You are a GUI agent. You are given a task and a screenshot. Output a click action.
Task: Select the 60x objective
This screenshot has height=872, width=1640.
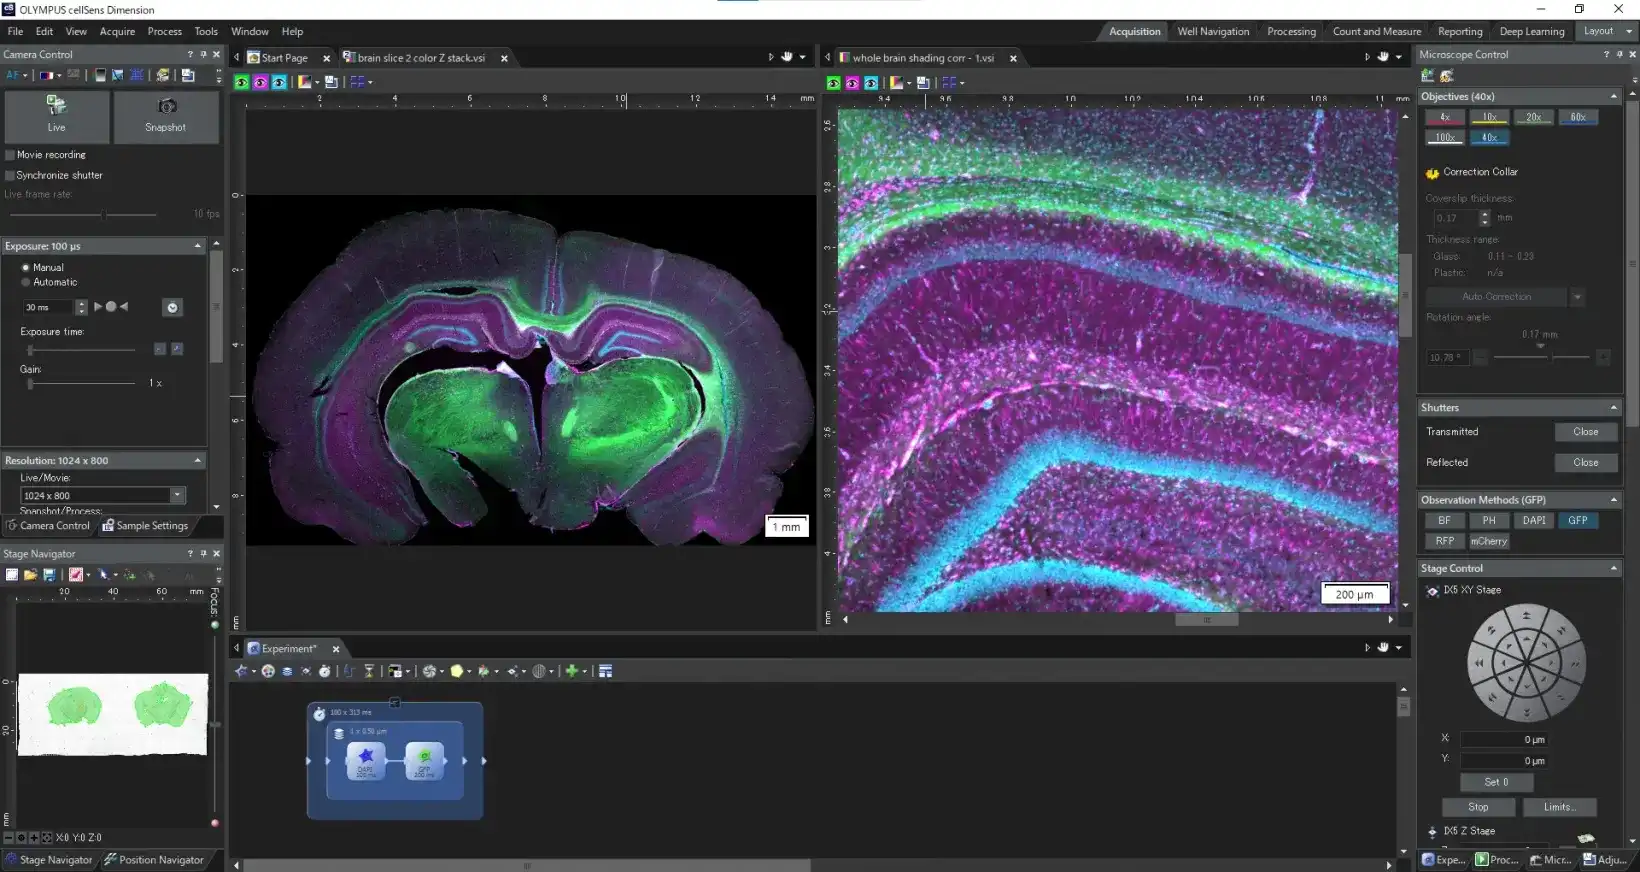click(1577, 117)
